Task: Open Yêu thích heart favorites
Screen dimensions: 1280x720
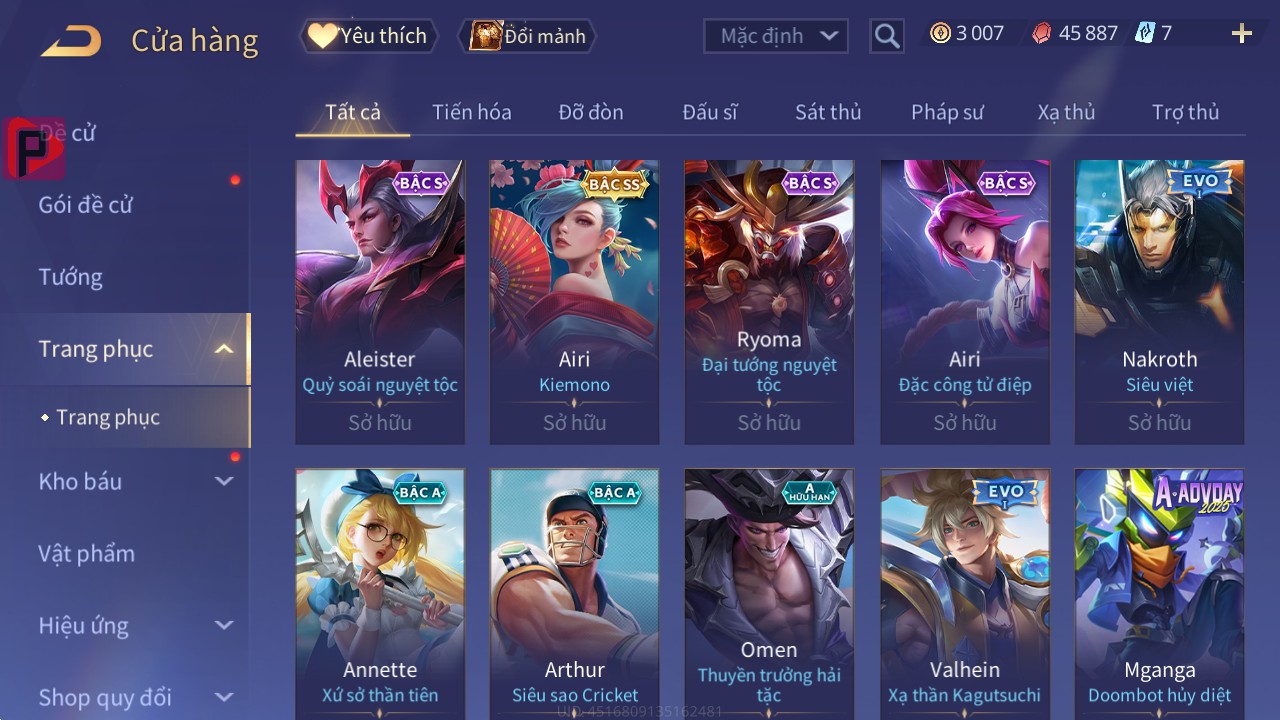Action: (x=368, y=36)
